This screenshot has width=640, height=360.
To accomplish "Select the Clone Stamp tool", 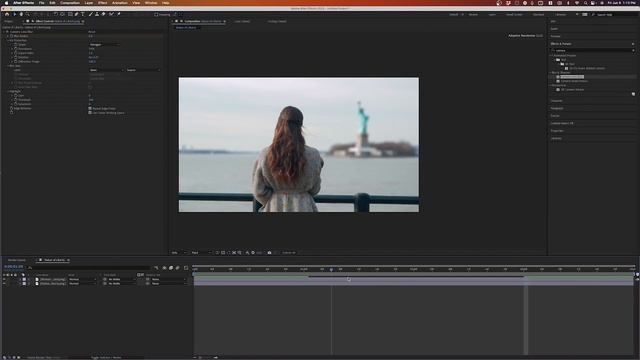I will pyautogui.click(x=97, y=14).
